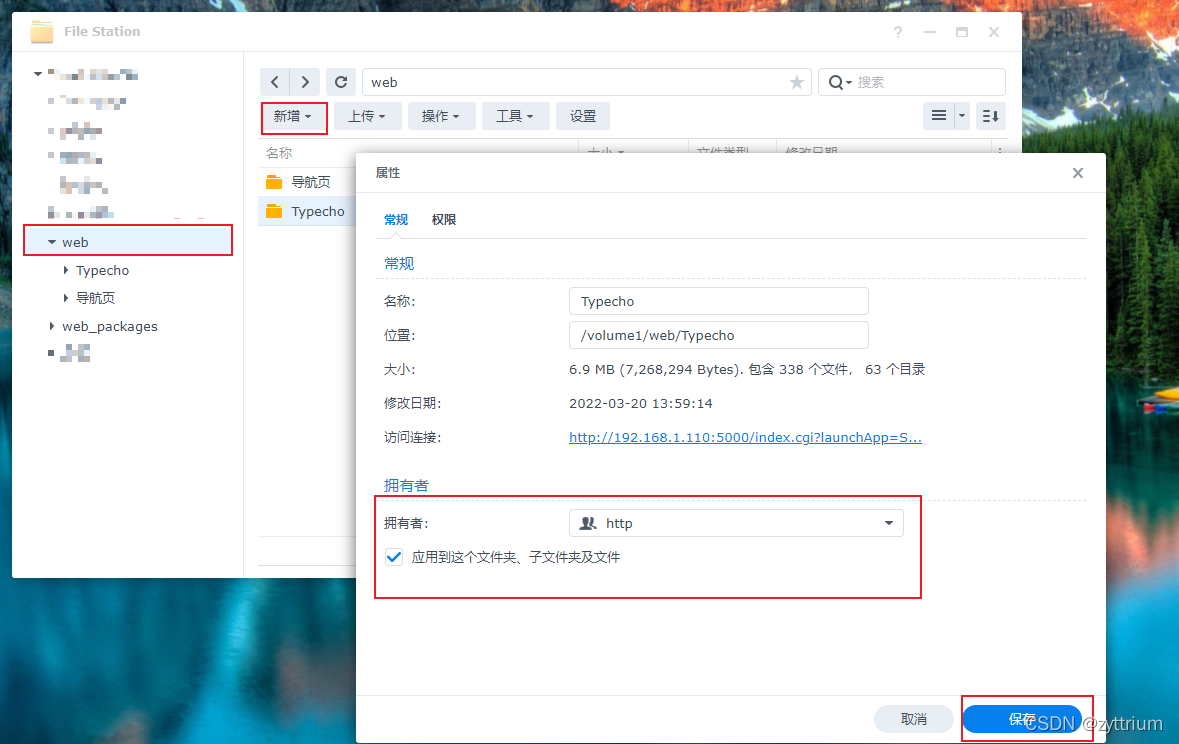Open the 新增 create dropdown
Image resolution: width=1179 pixels, height=744 pixels.
pyautogui.click(x=292, y=116)
